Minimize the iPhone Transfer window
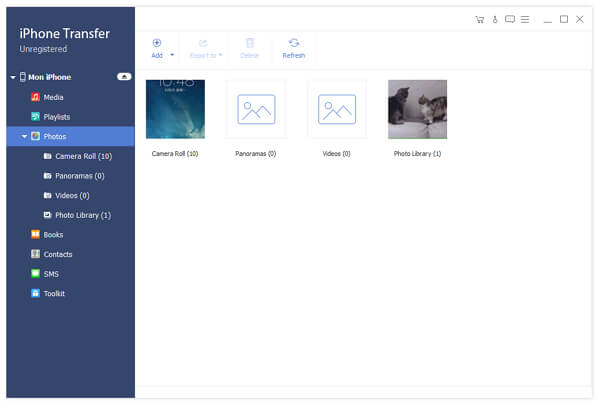The height and width of the screenshot is (406, 600). point(548,20)
